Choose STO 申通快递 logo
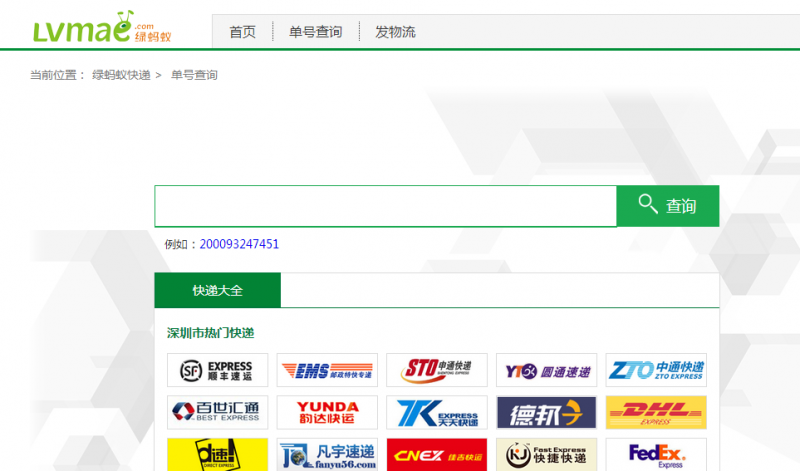 pyautogui.click(x=437, y=370)
